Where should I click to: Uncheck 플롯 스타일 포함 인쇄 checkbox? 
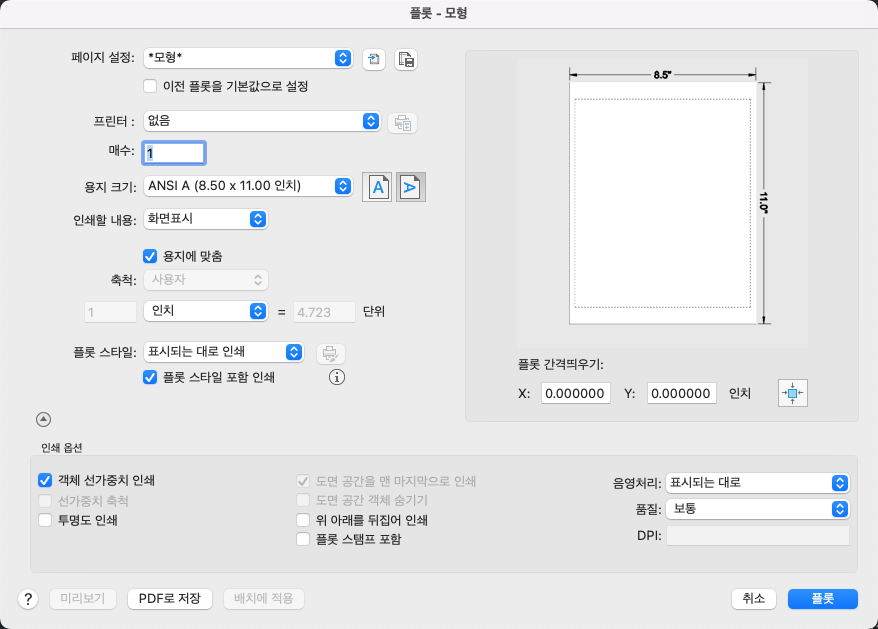pos(150,378)
